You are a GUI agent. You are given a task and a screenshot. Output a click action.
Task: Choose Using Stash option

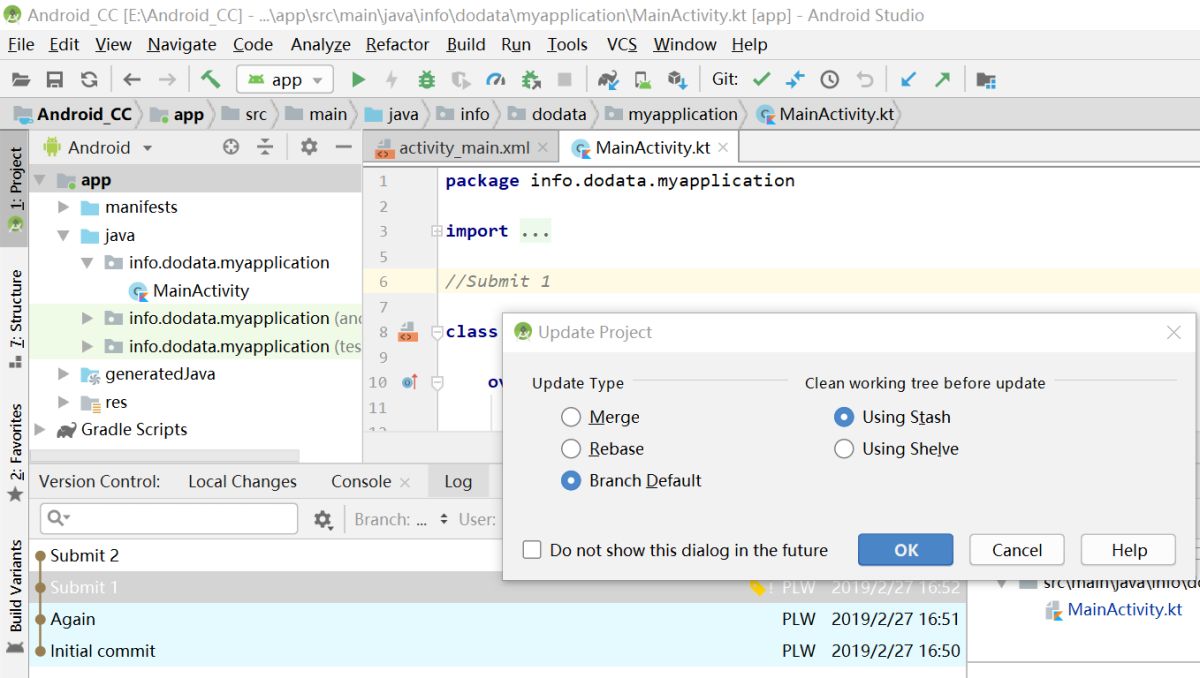tap(844, 417)
